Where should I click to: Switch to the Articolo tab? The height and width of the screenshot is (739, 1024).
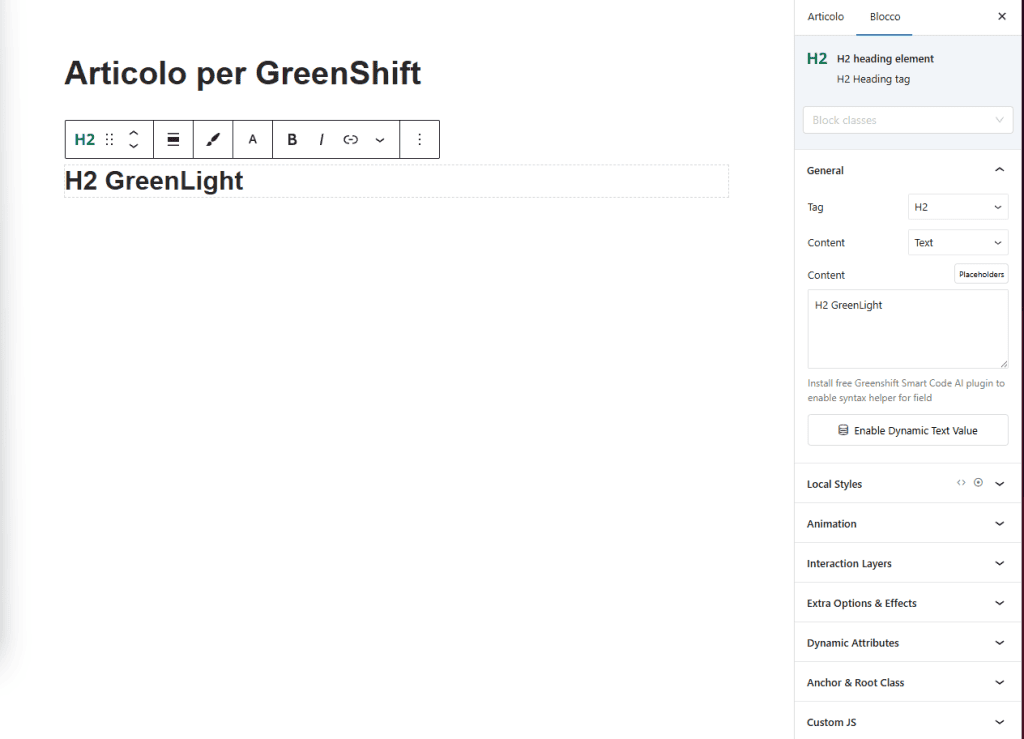[x=825, y=17]
